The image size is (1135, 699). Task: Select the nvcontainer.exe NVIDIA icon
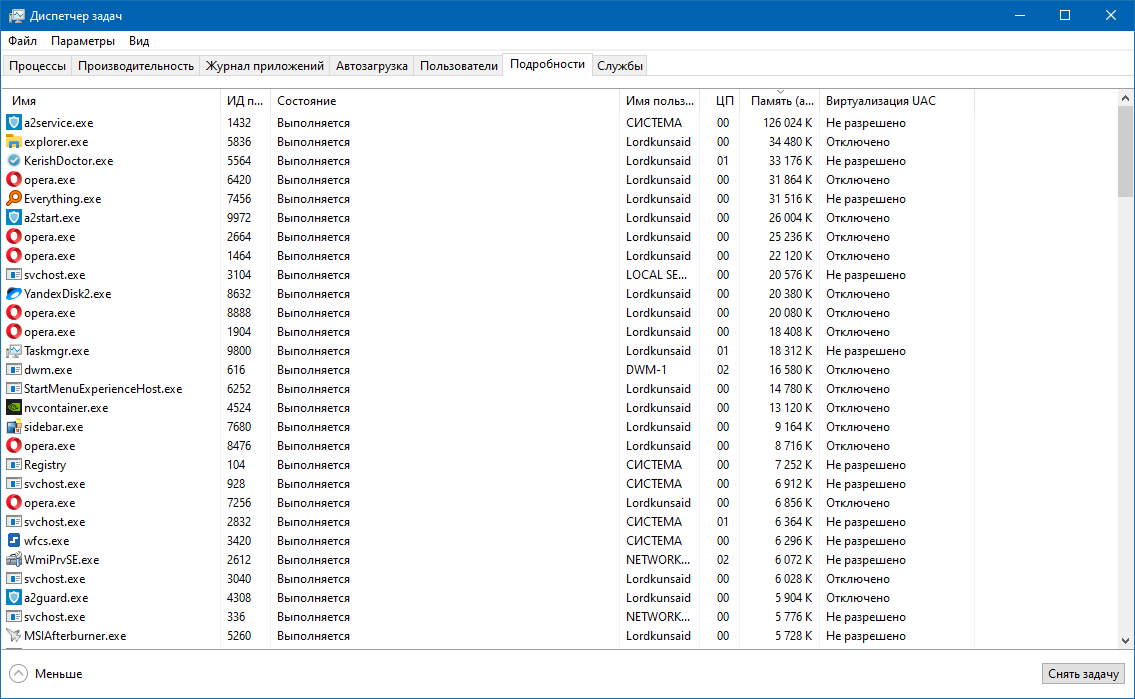click(x=14, y=408)
